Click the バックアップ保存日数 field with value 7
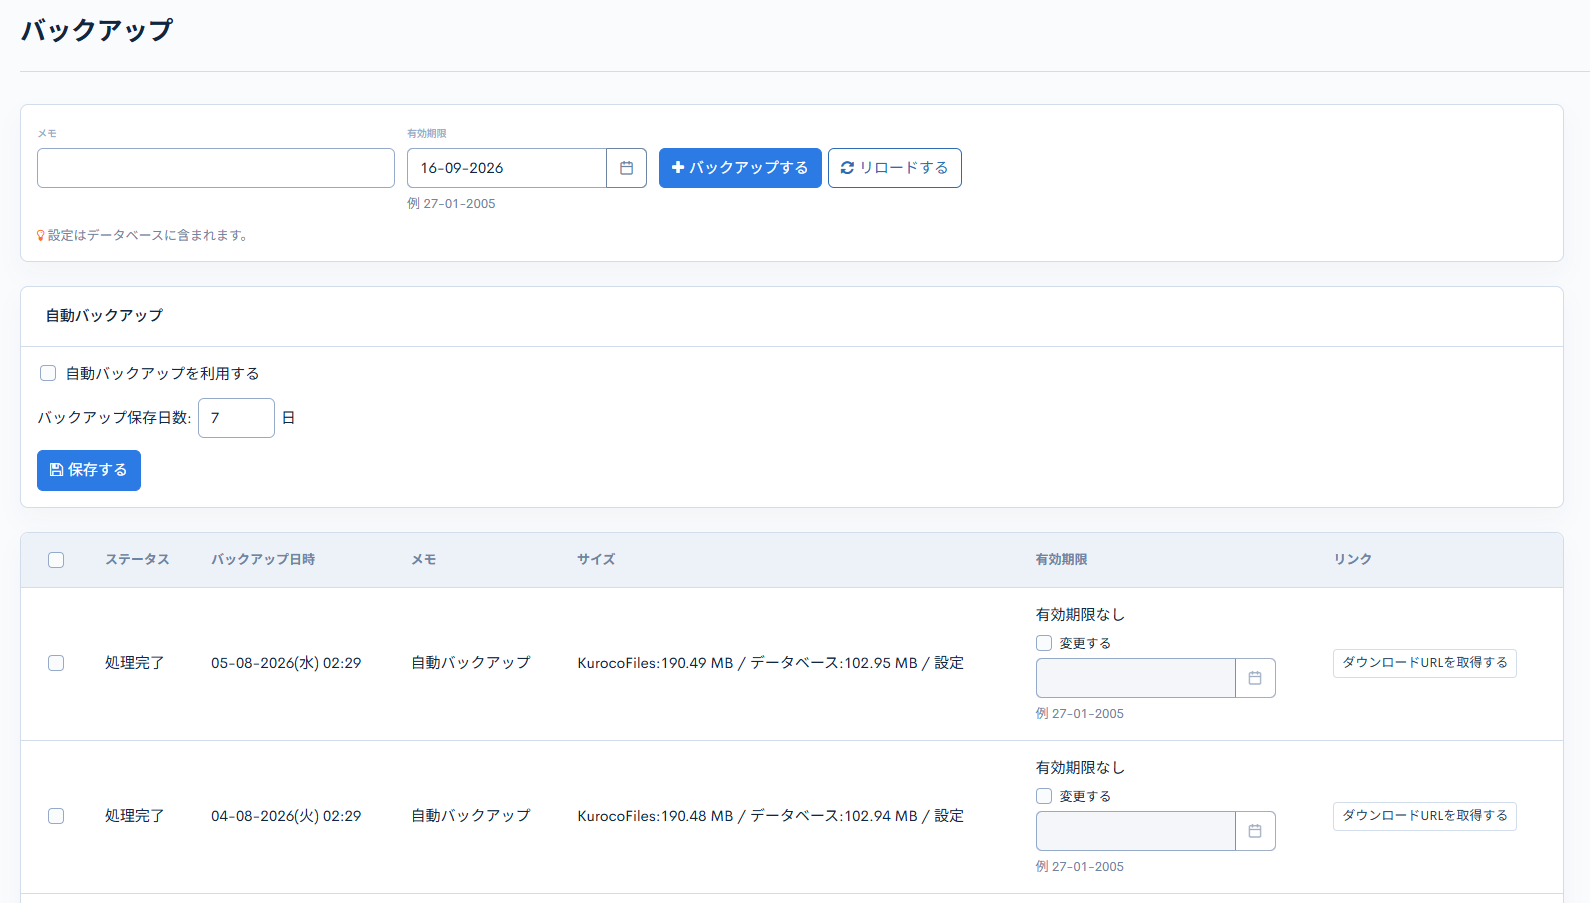 (236, 418)
